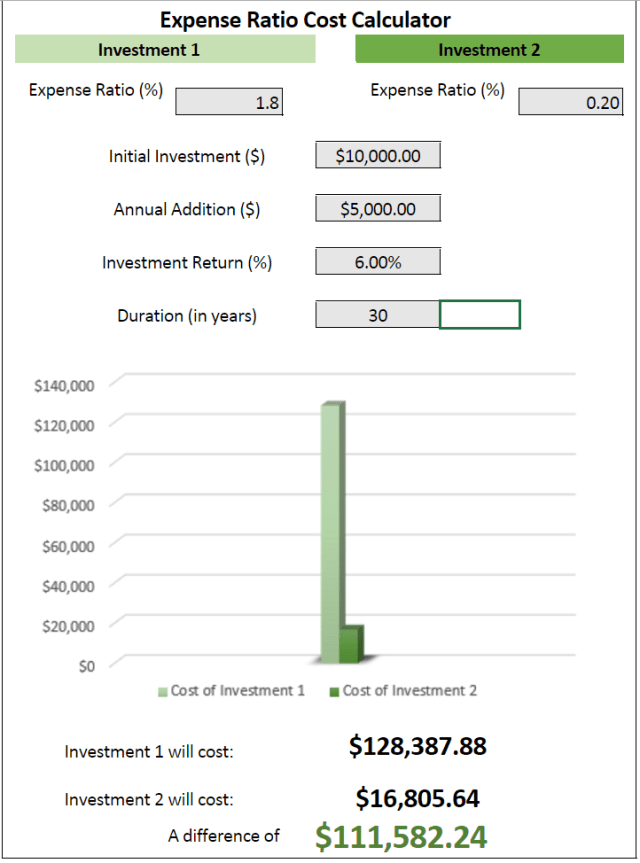Viewport: 640px width, 863px height.
Task: Select the Annual Addition amount cell
Action: pos(377,208)
